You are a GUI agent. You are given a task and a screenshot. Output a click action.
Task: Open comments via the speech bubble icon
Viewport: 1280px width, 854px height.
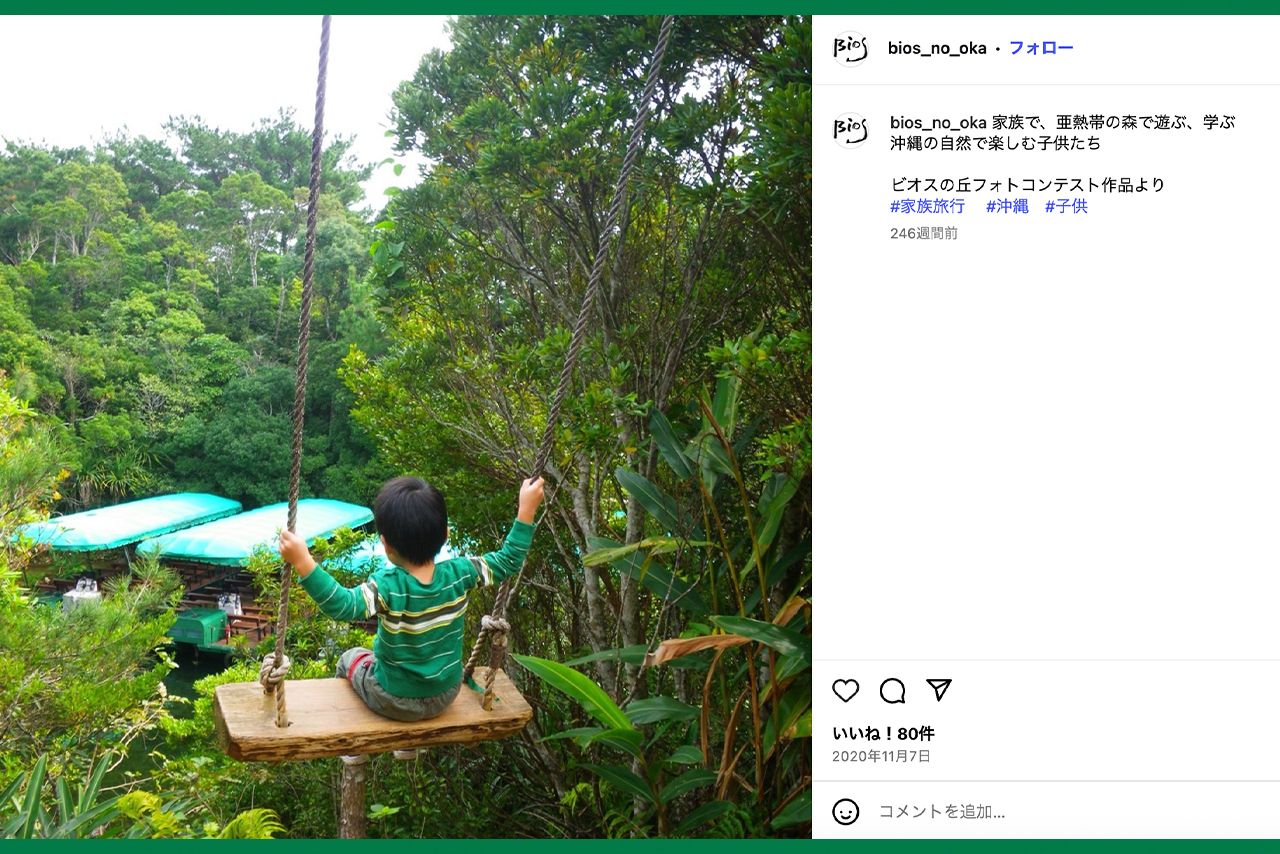click(x=893, y=690)
